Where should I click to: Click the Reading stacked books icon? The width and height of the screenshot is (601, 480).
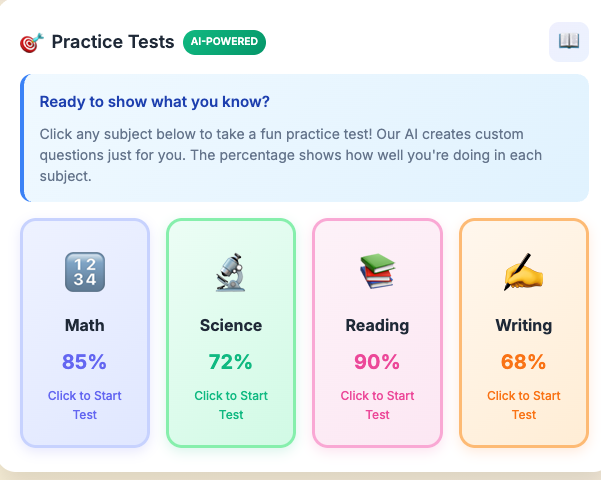(377, 272)
